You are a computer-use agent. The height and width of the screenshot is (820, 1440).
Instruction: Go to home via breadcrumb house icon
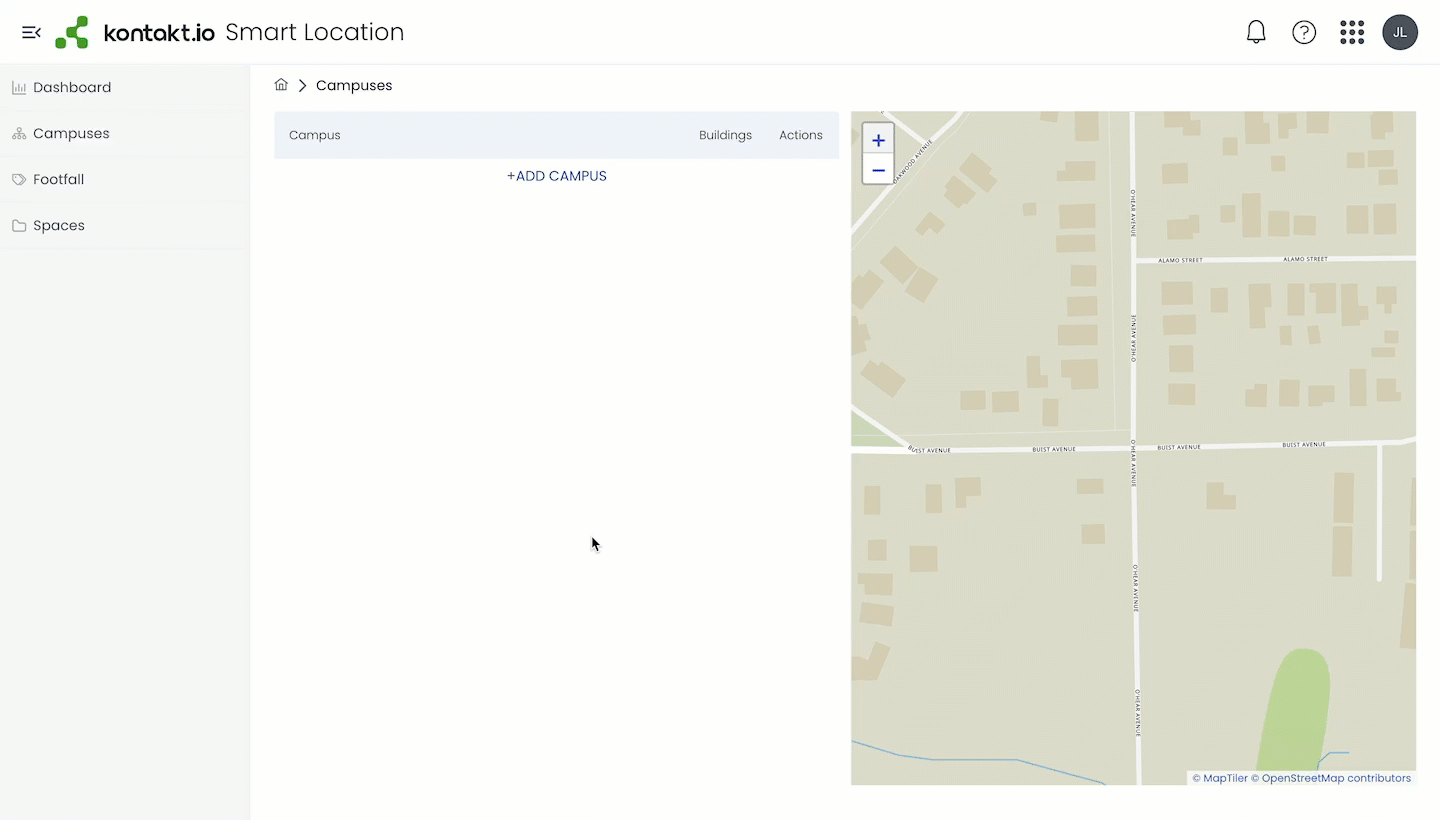(281, 85)
